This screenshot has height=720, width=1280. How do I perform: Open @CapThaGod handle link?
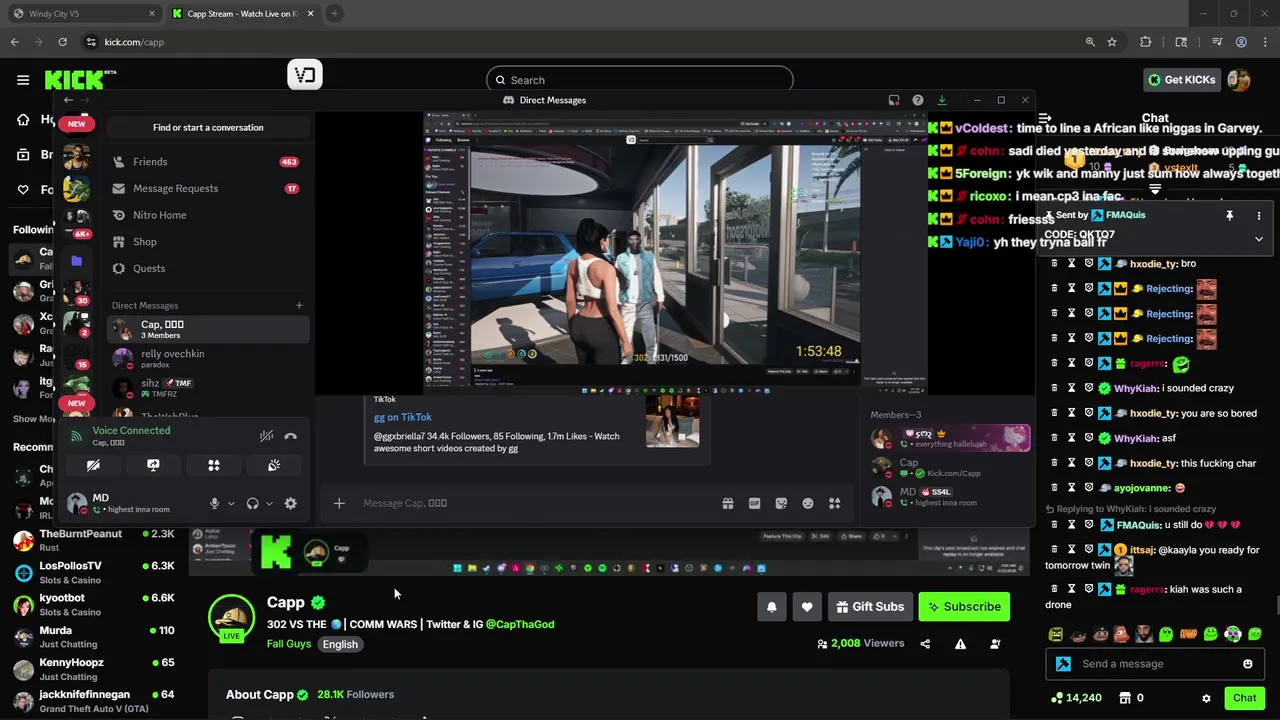coord(520,624)
